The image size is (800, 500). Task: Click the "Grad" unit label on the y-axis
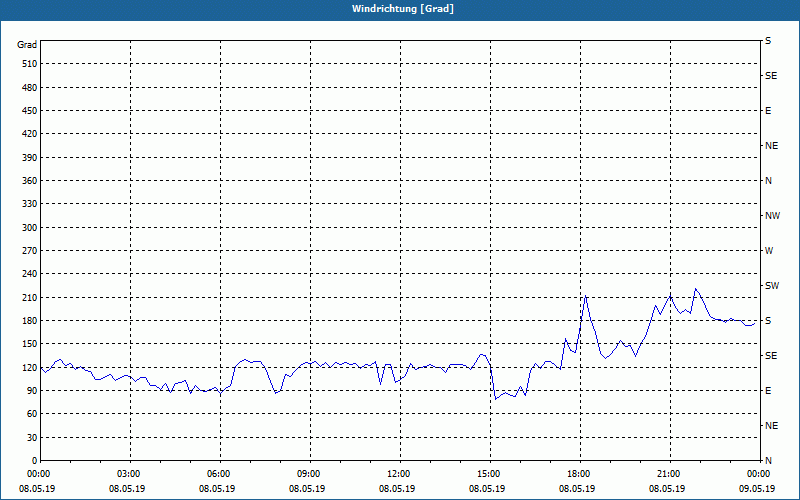27,45
